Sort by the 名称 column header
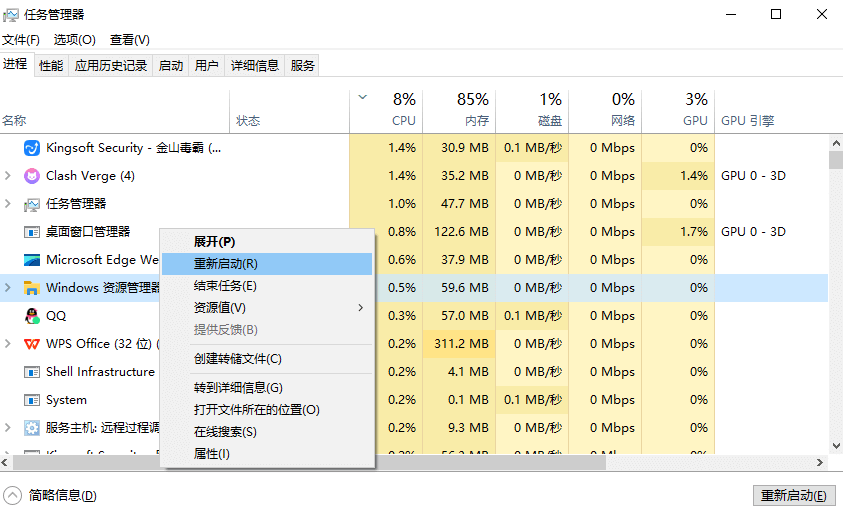Viewport: 843px width, 515px height. pyautogui.click(x=115, y=112)
